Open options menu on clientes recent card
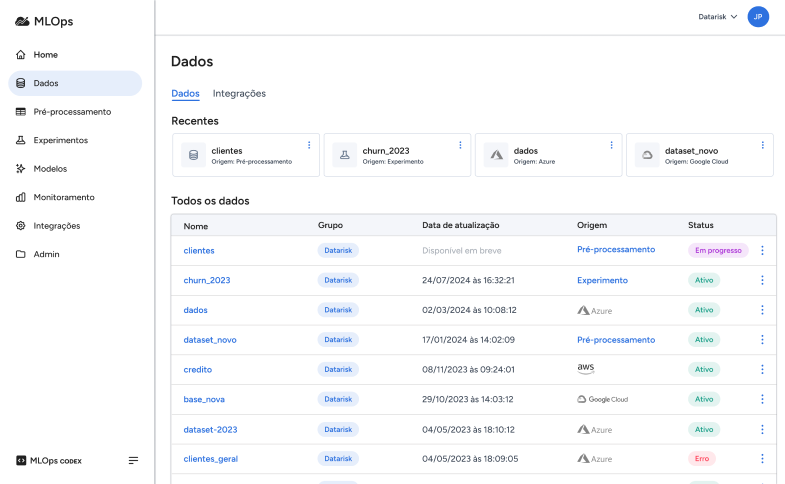Image resolution: width=785 pixels, height=484 pixels. click(309, 145)
